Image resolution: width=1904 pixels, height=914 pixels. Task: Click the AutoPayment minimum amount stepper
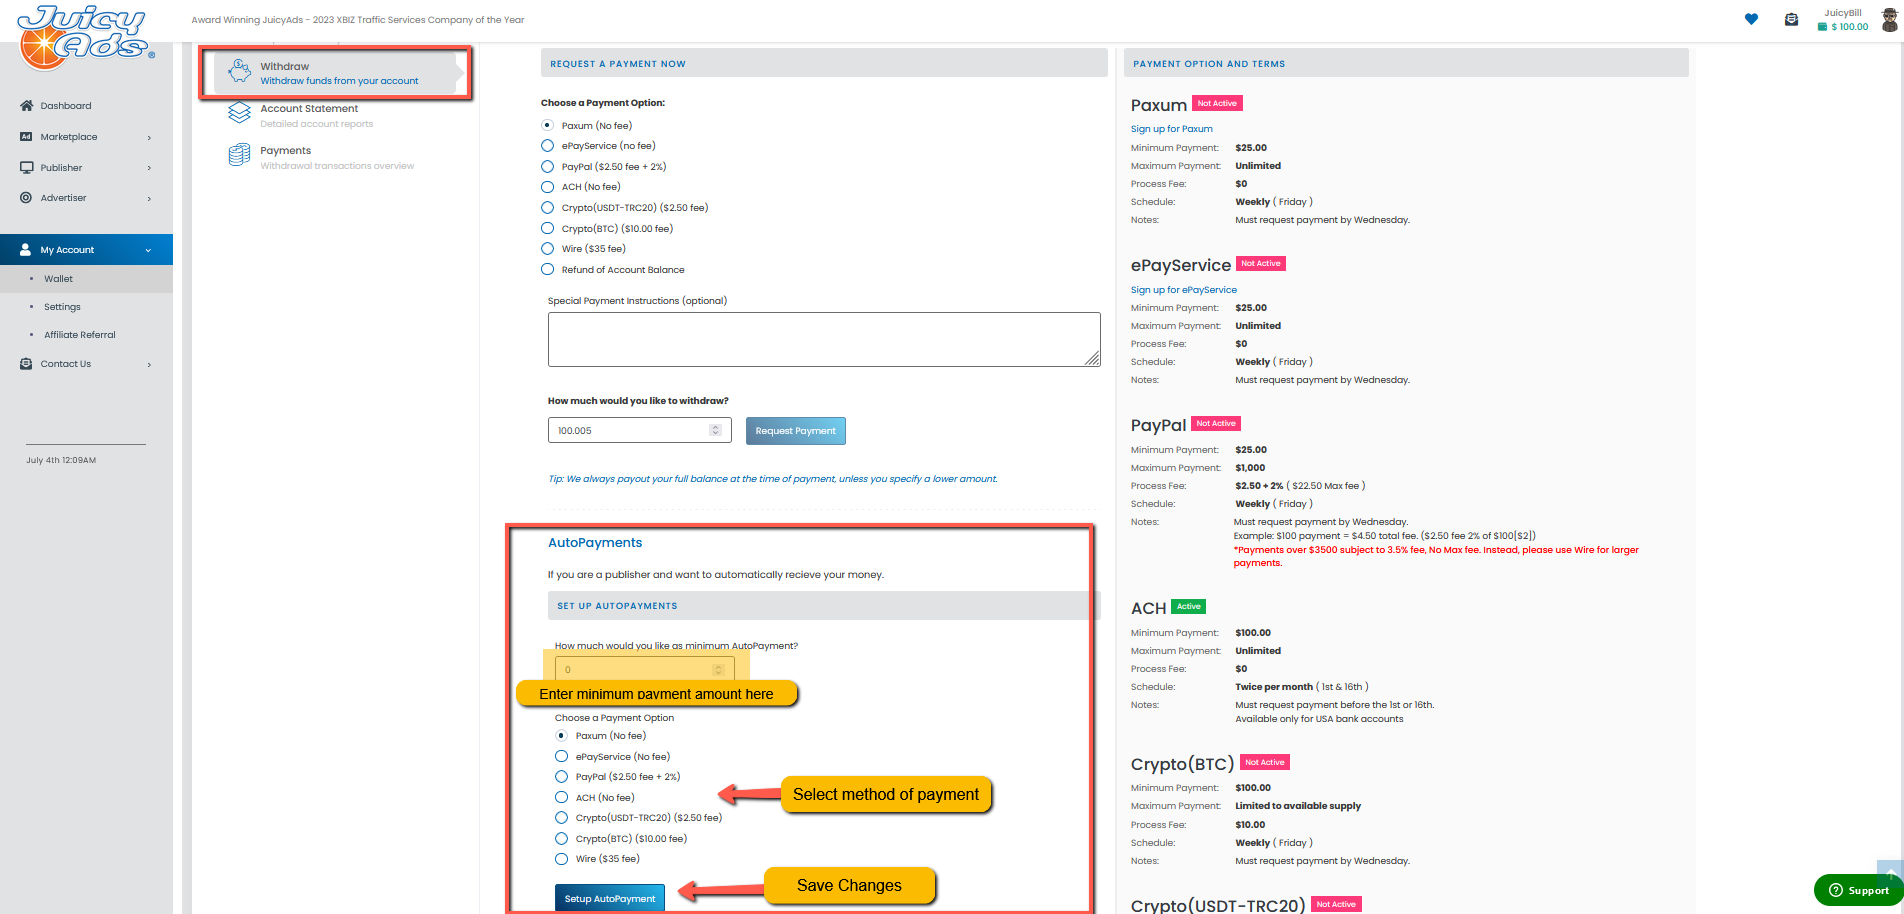(x=718, y=670)
